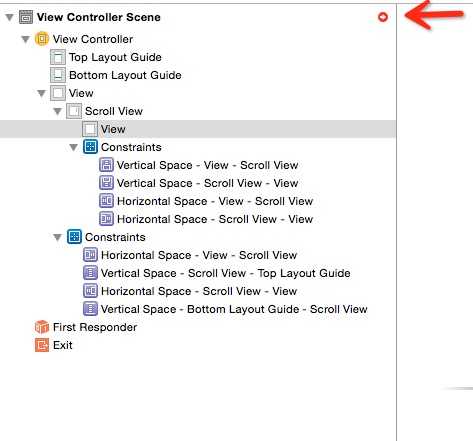Select the highlighted View inside Scroll View
The height and width of the screenshot is (441, 473).
pyautogui.click(x=198, y=129)
